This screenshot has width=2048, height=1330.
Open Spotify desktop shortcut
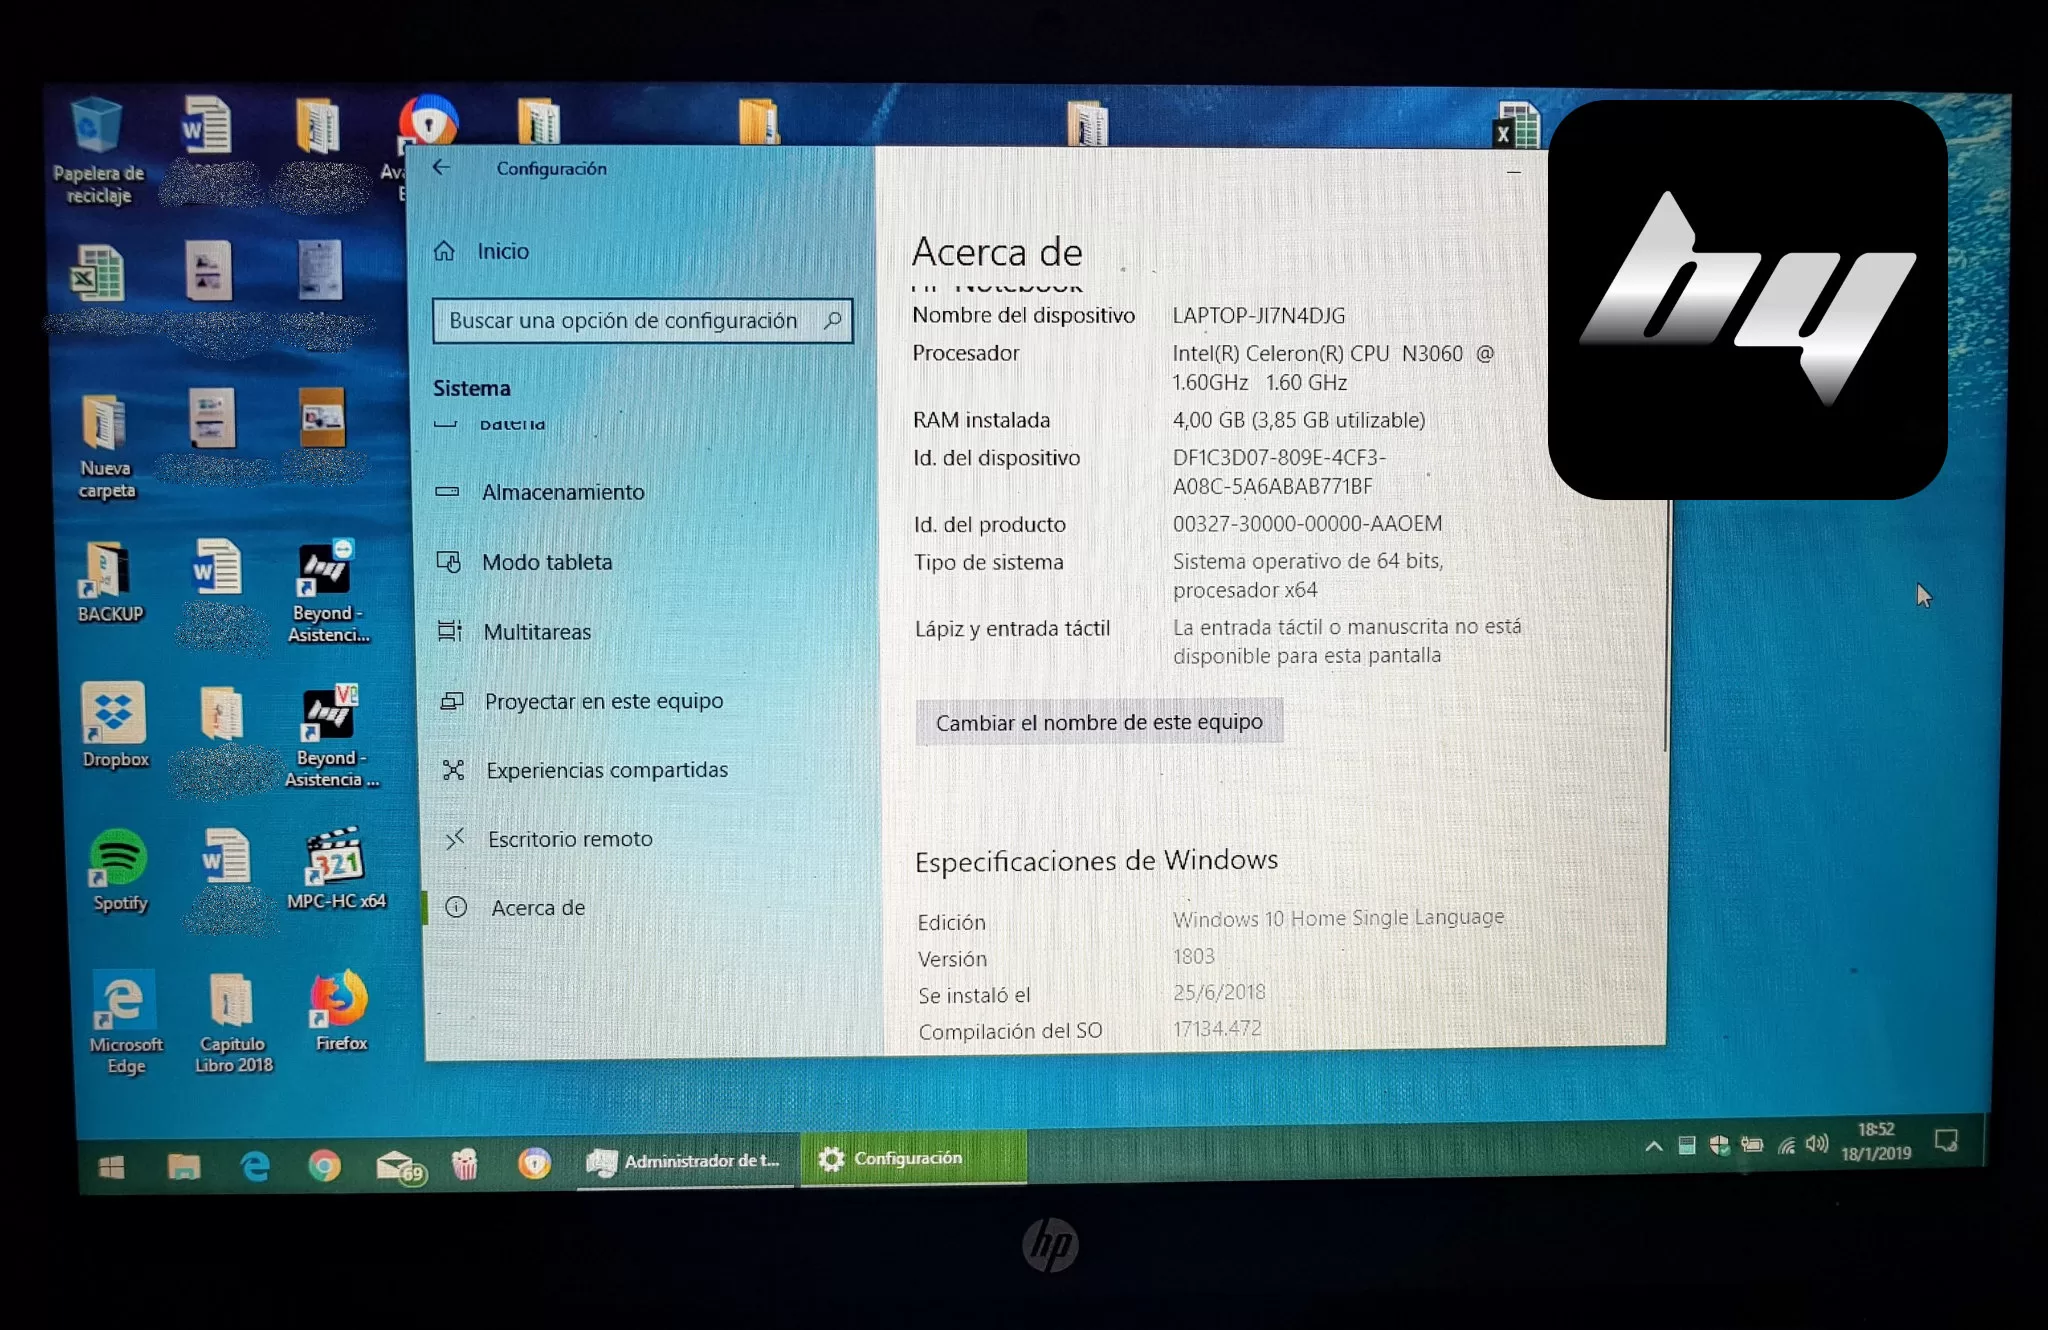pyautogui.click(x=119, y=860)
